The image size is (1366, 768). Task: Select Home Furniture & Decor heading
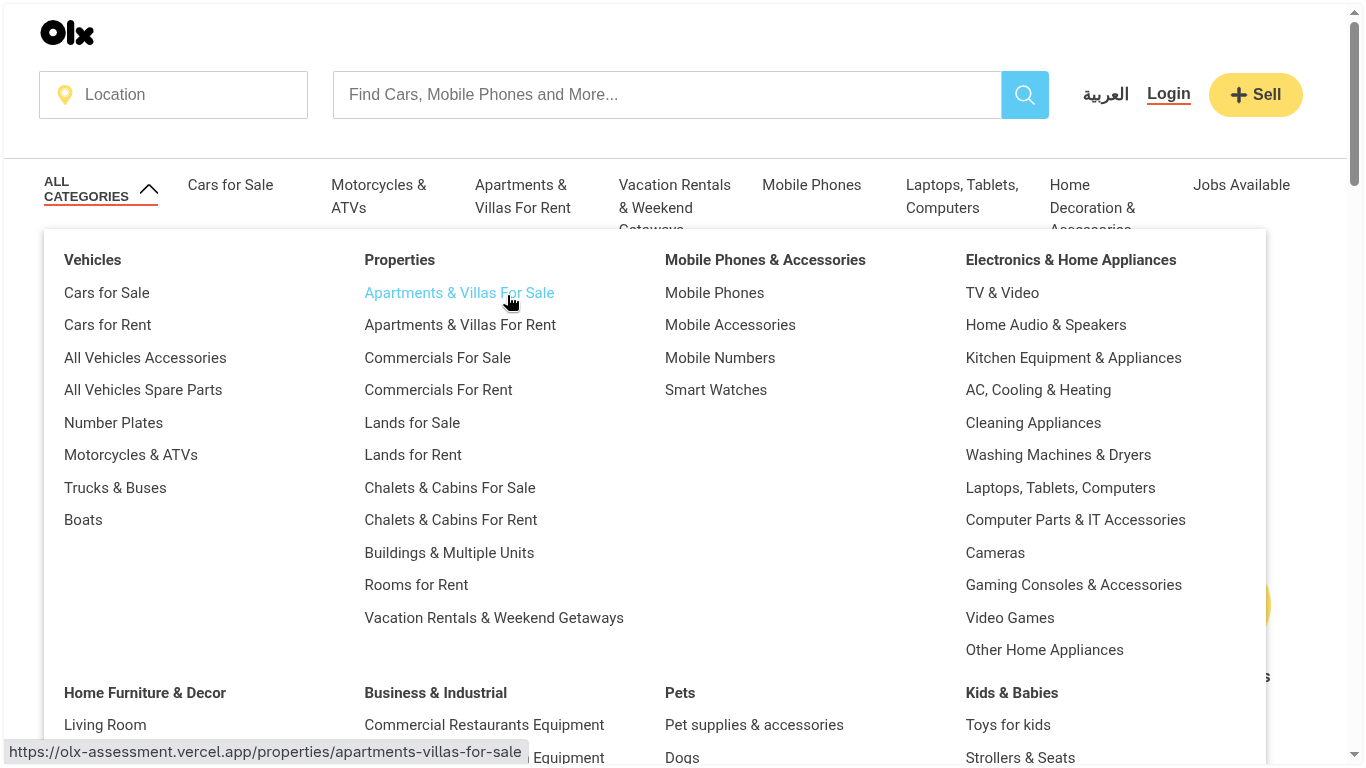(145, 693)
